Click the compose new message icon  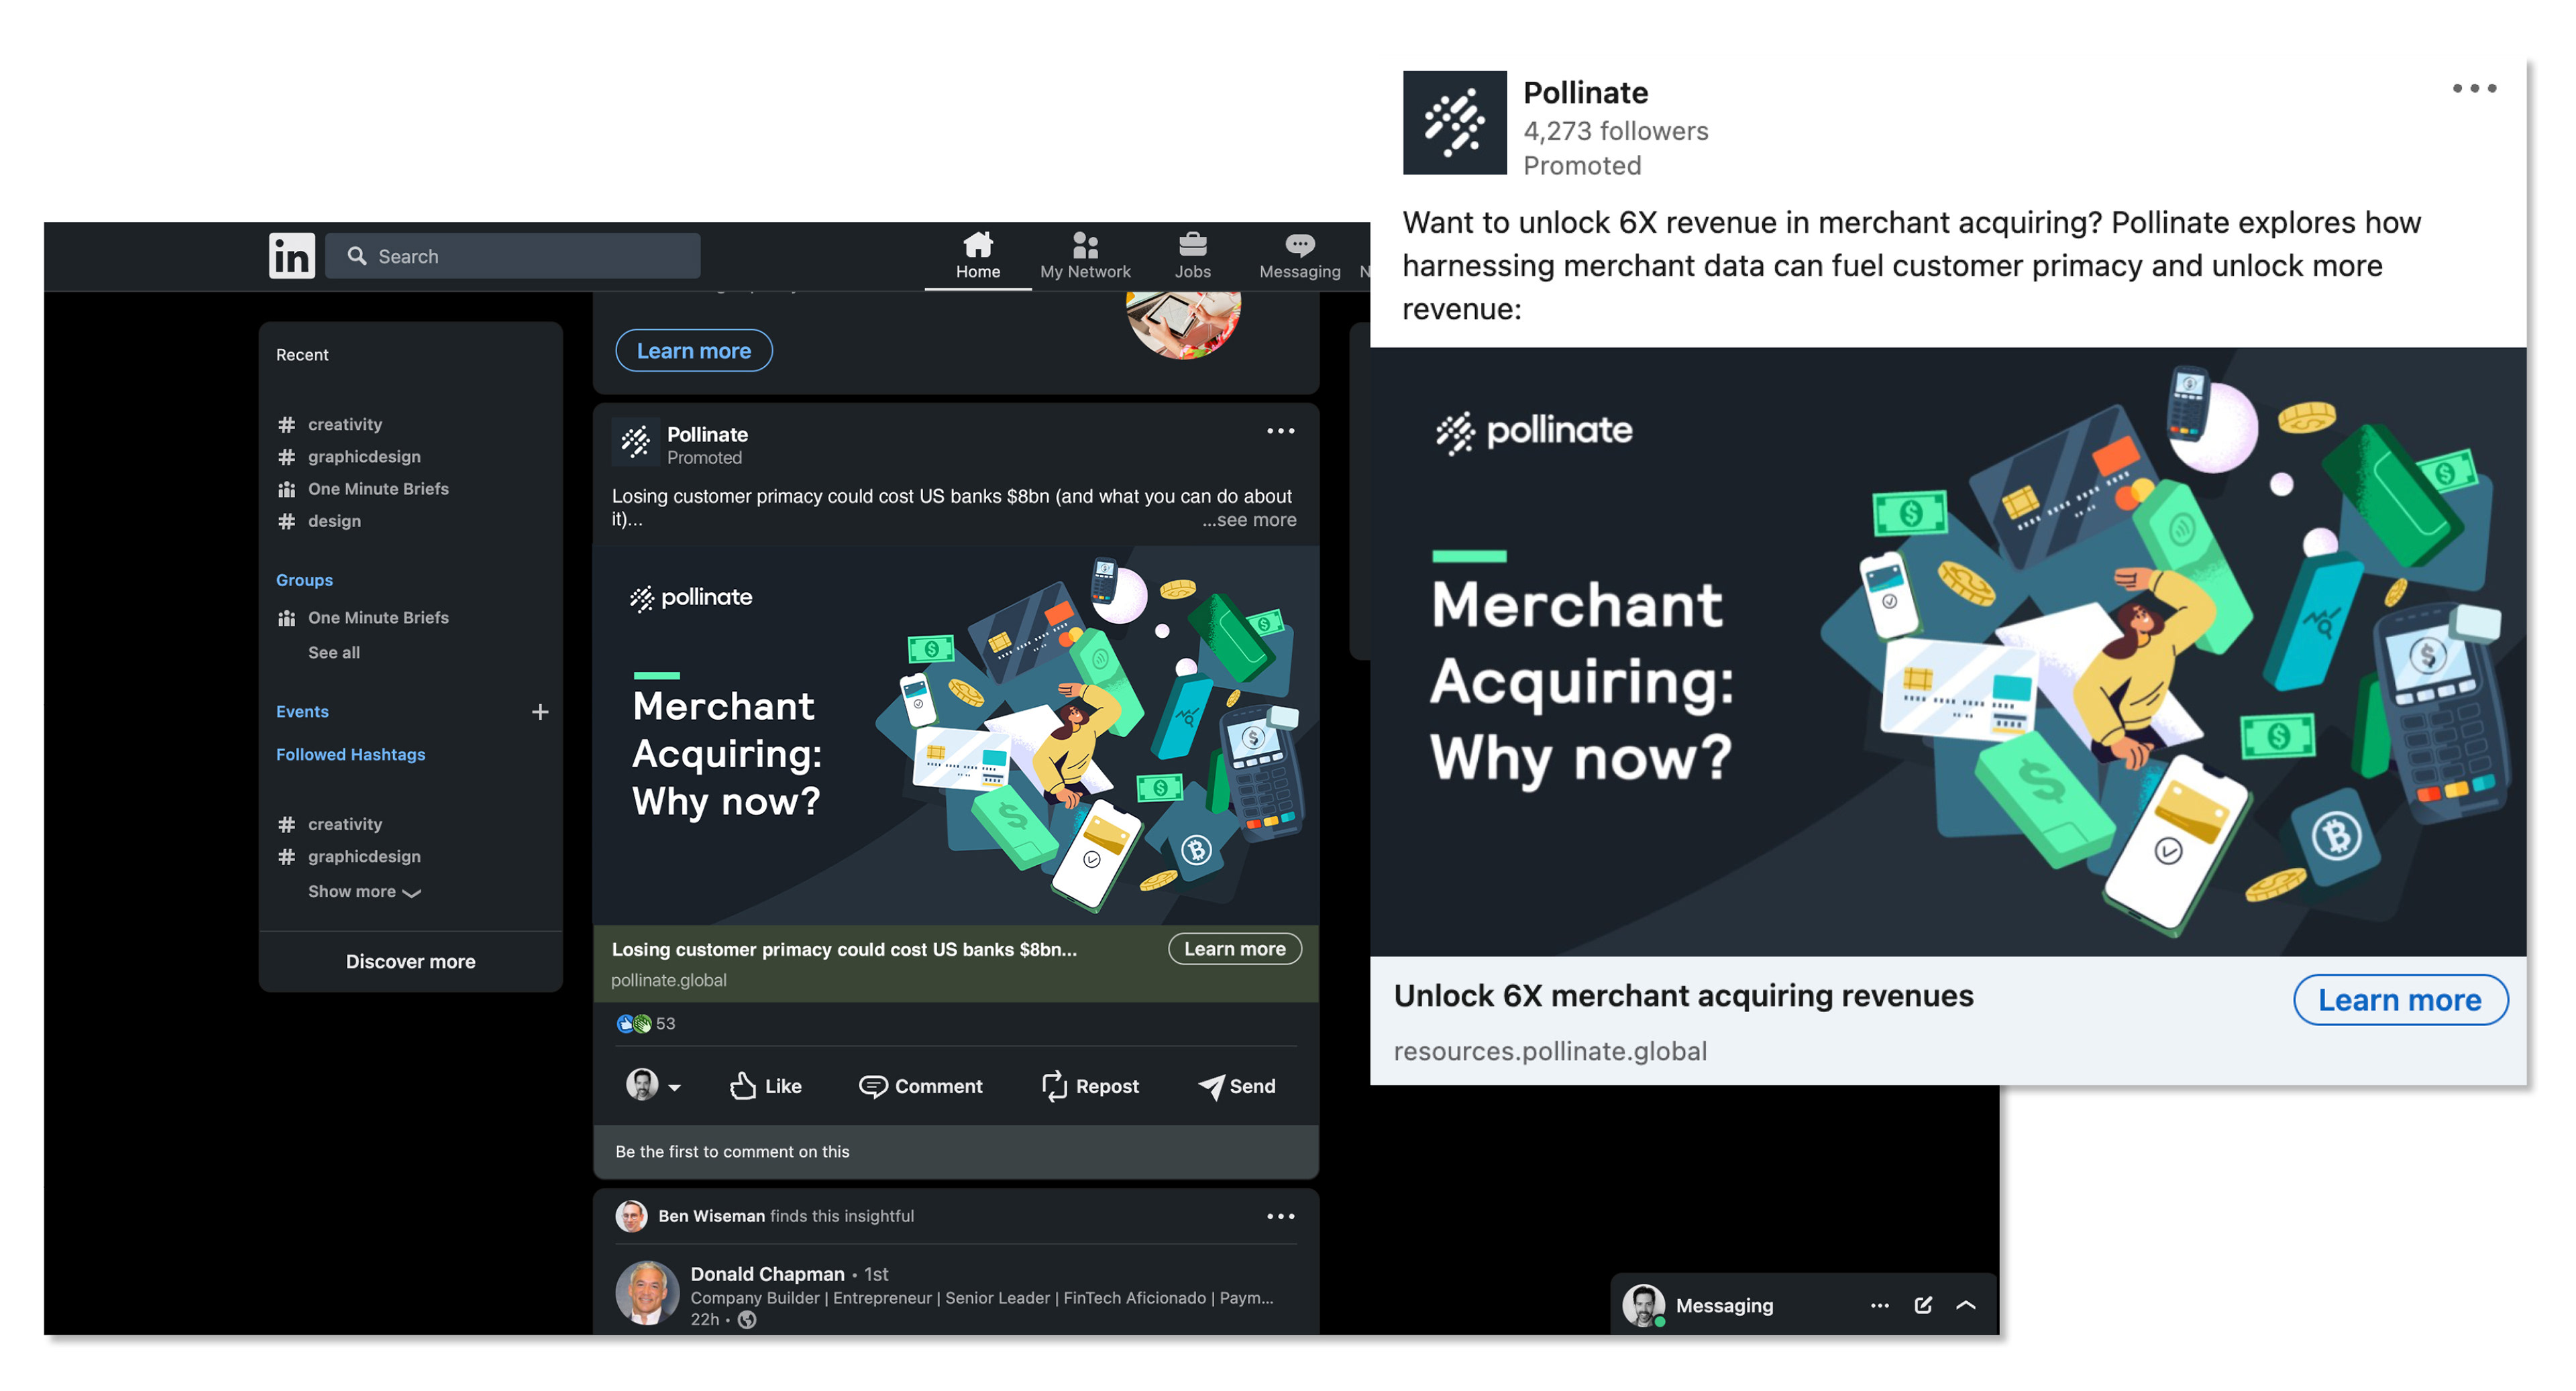click(1922, 1305)
